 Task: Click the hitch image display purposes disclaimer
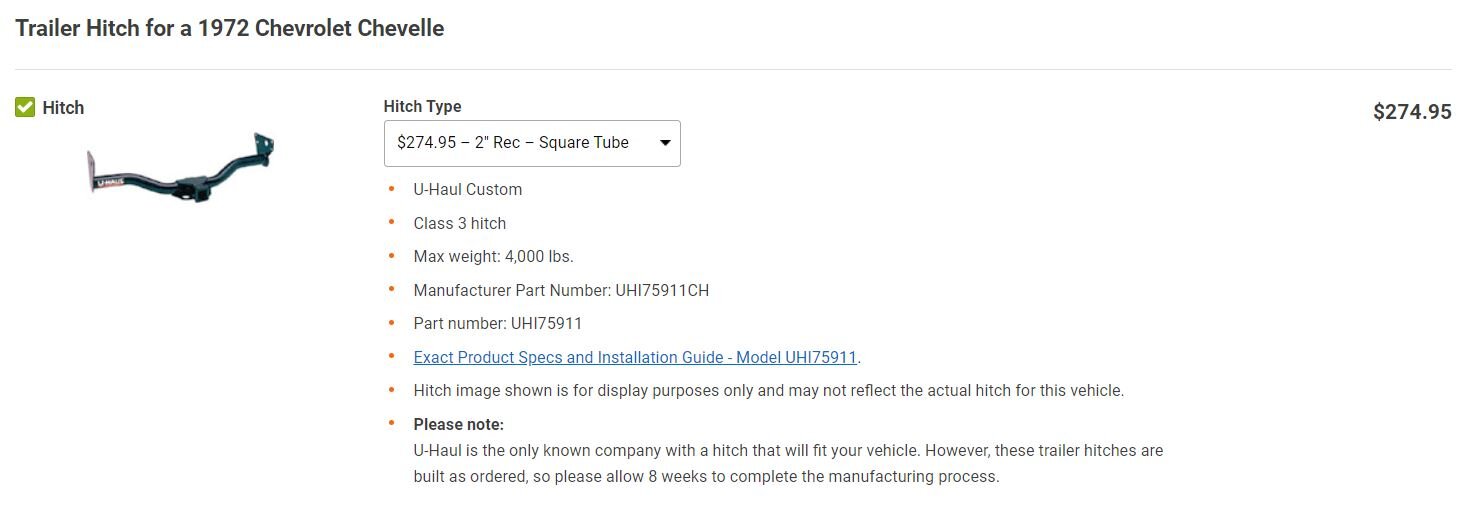coord(769,391)
